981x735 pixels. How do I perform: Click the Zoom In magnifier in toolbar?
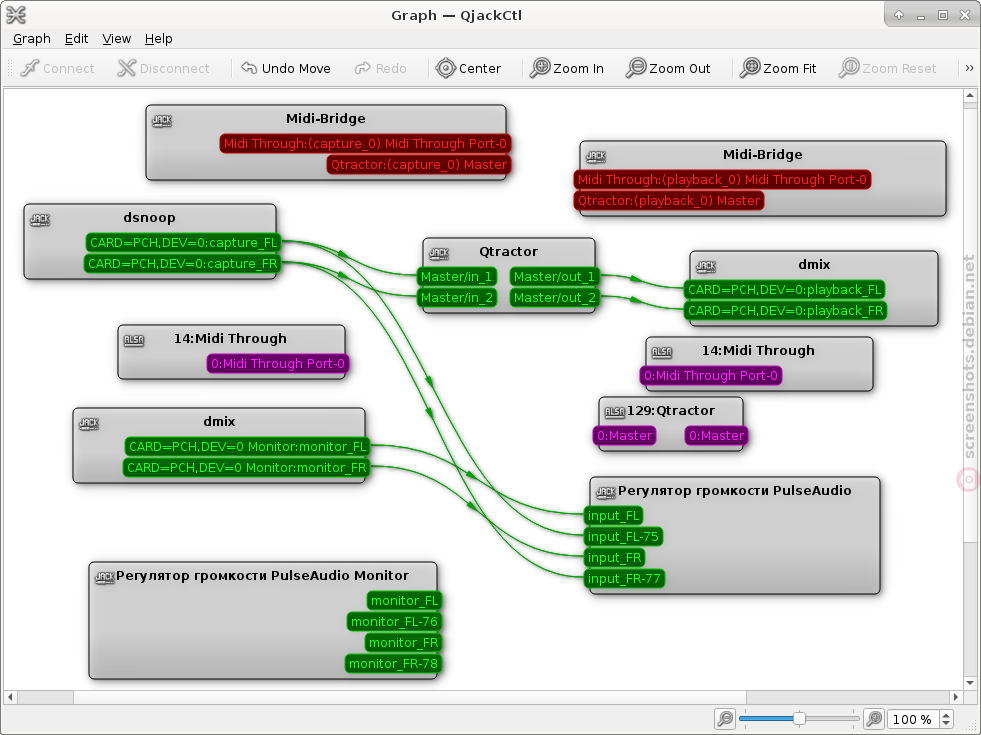coord(540,68)
